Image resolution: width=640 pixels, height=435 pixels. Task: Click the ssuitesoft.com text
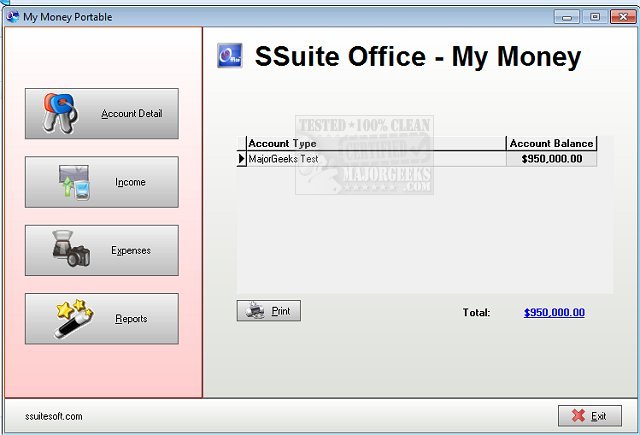(53, 417)
